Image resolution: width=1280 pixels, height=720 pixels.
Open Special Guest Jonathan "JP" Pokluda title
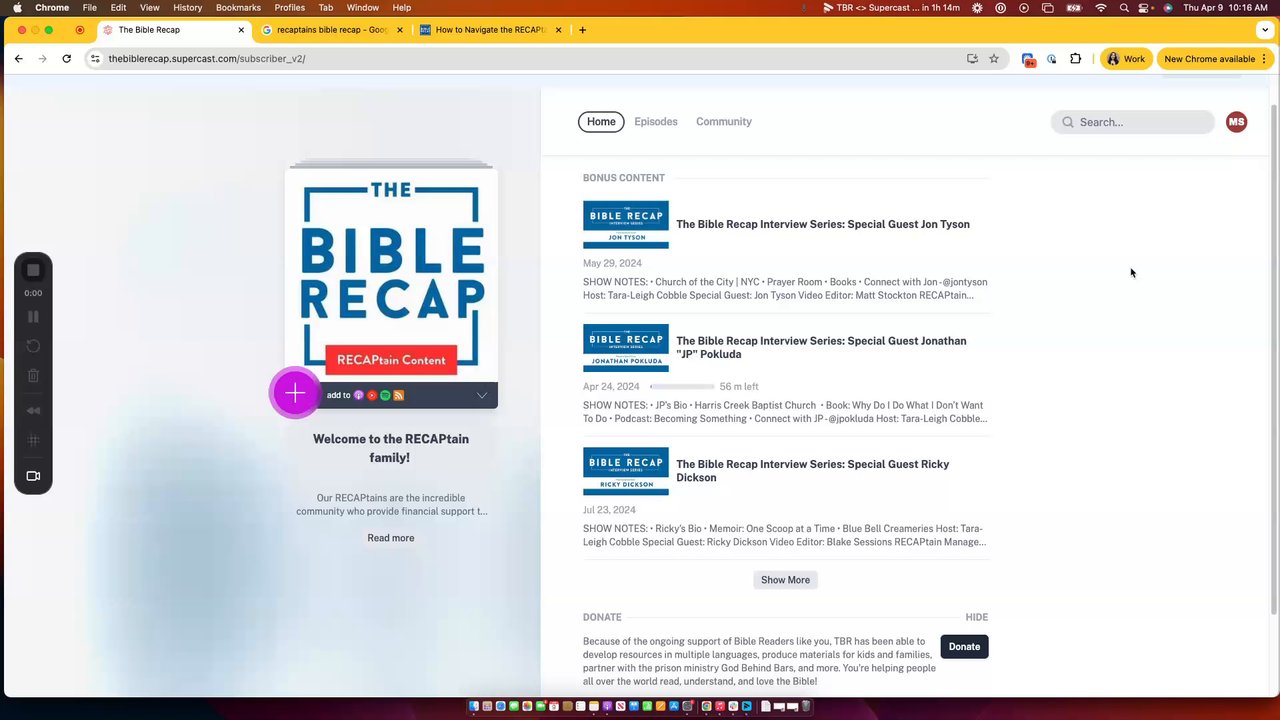(x=821, y=347)
